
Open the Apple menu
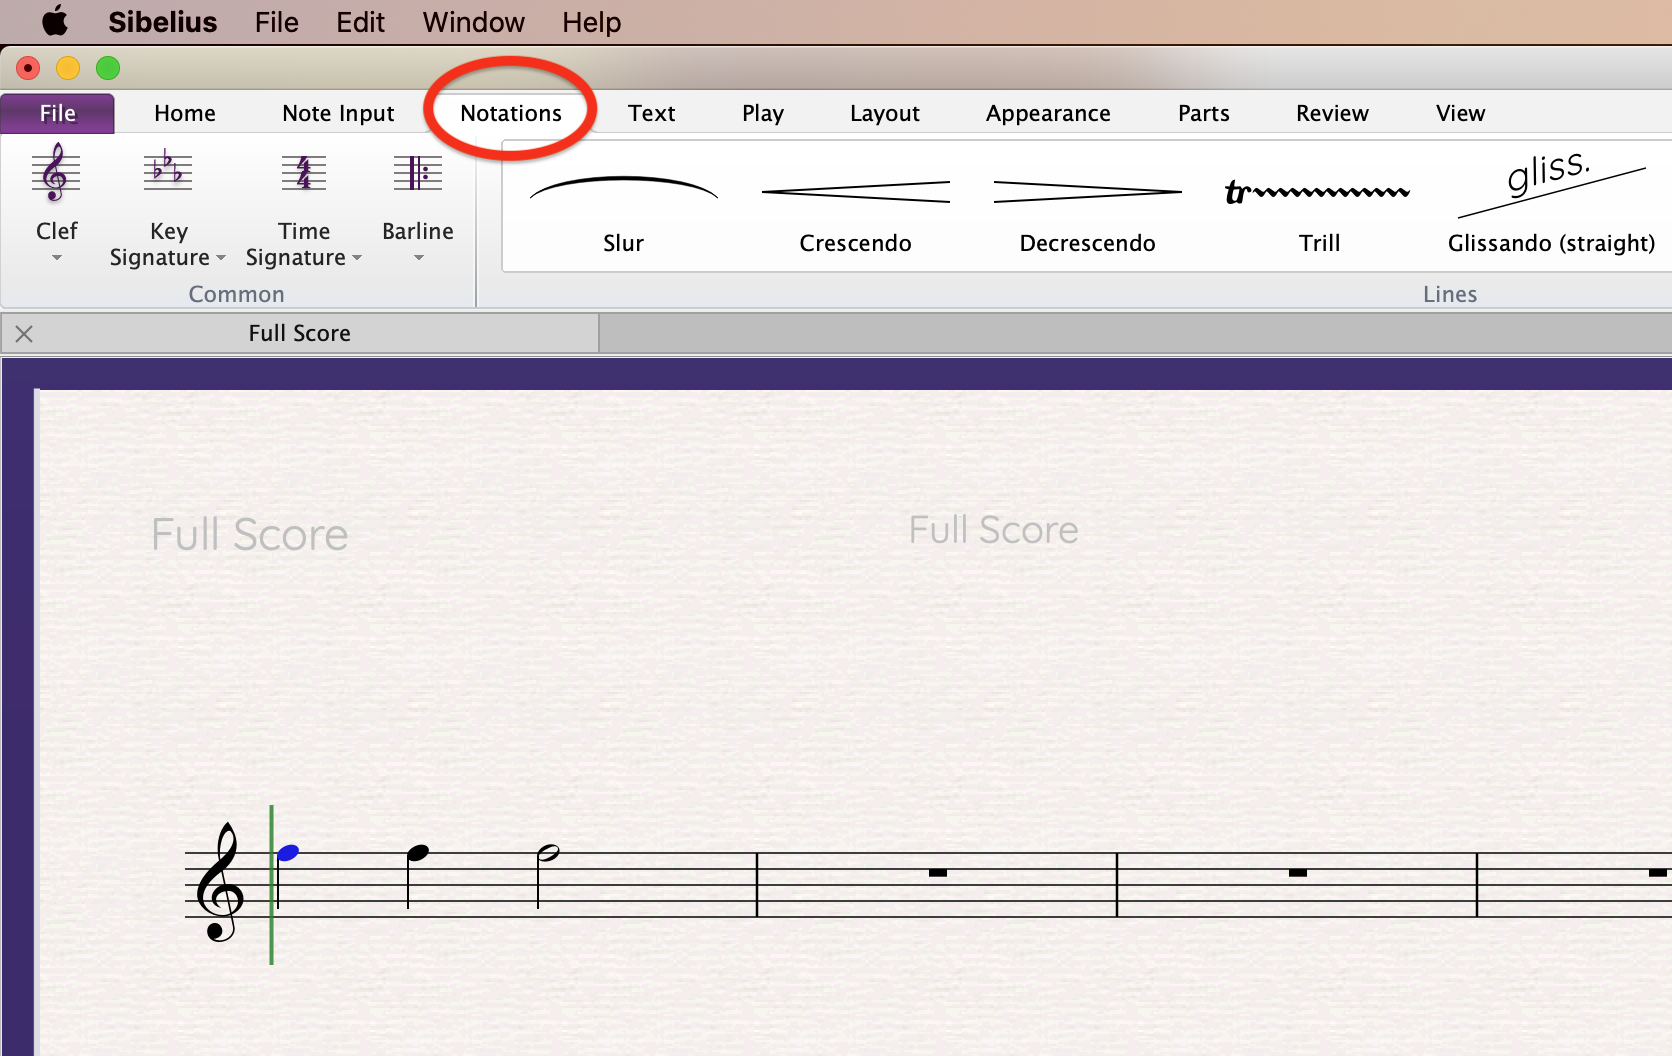pyautogui.click(x=55, y=21)
